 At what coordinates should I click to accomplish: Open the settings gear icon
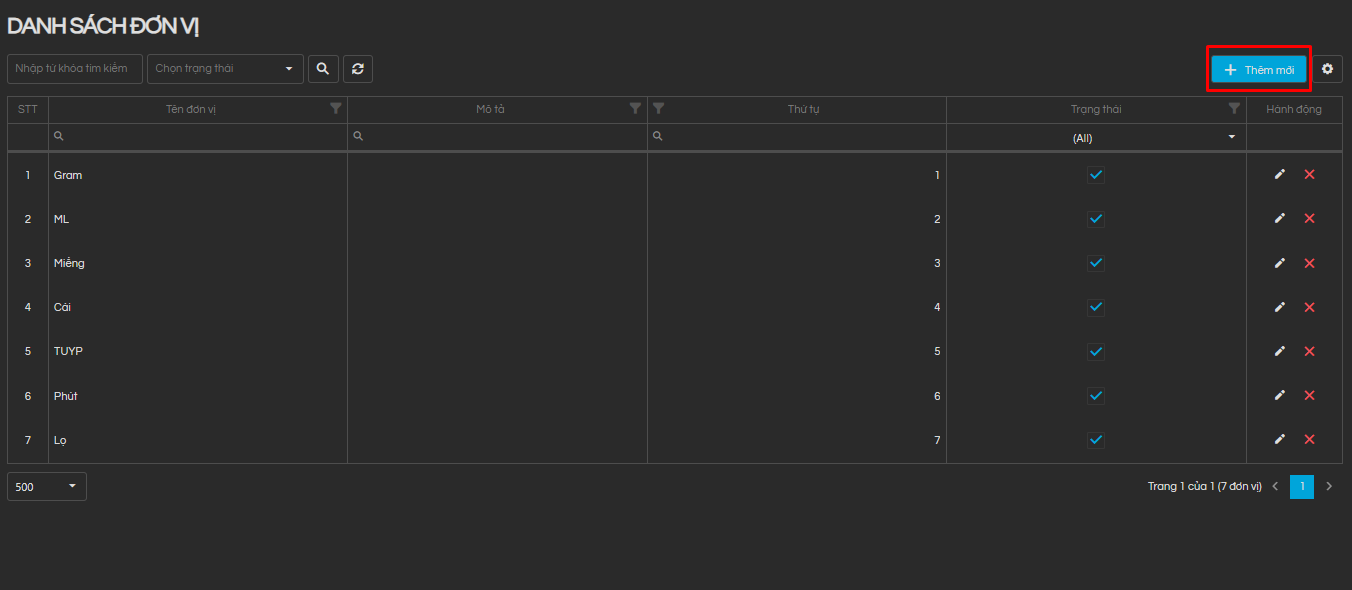point(1327,69)
